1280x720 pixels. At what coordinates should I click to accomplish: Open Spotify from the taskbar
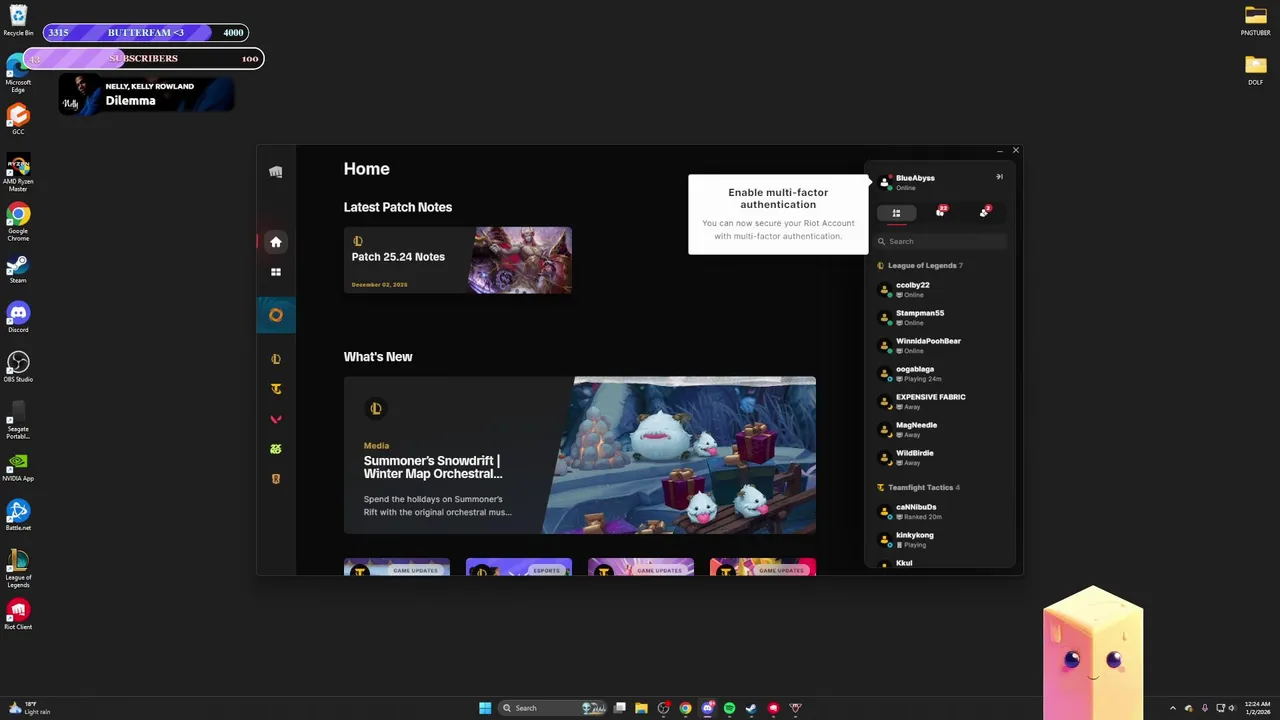click(729, 708)
